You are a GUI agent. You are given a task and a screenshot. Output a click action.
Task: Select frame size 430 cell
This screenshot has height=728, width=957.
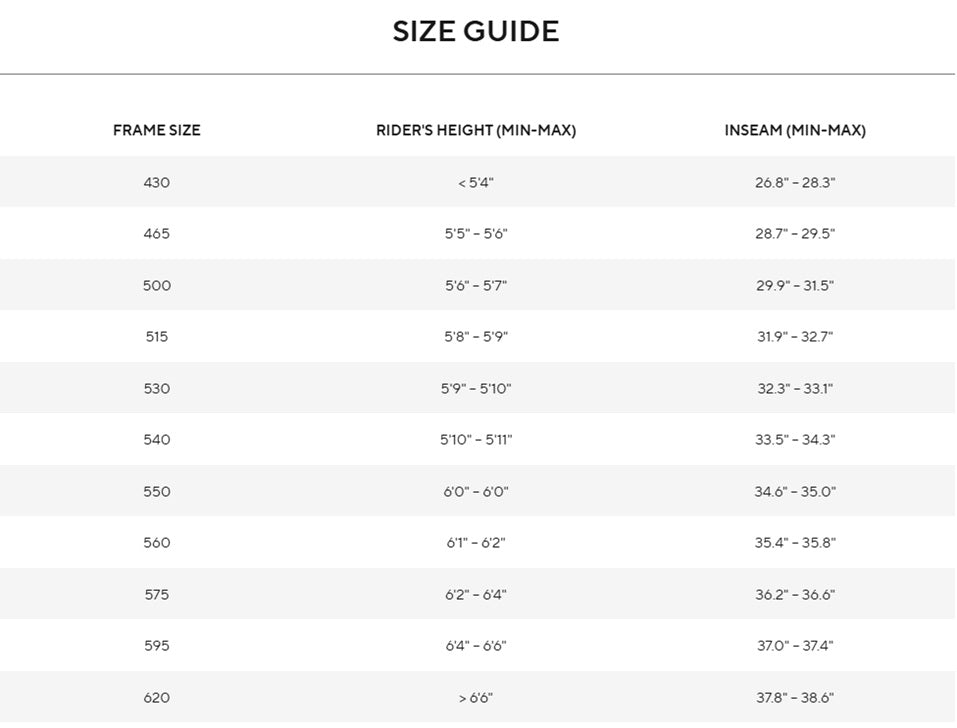157,182
